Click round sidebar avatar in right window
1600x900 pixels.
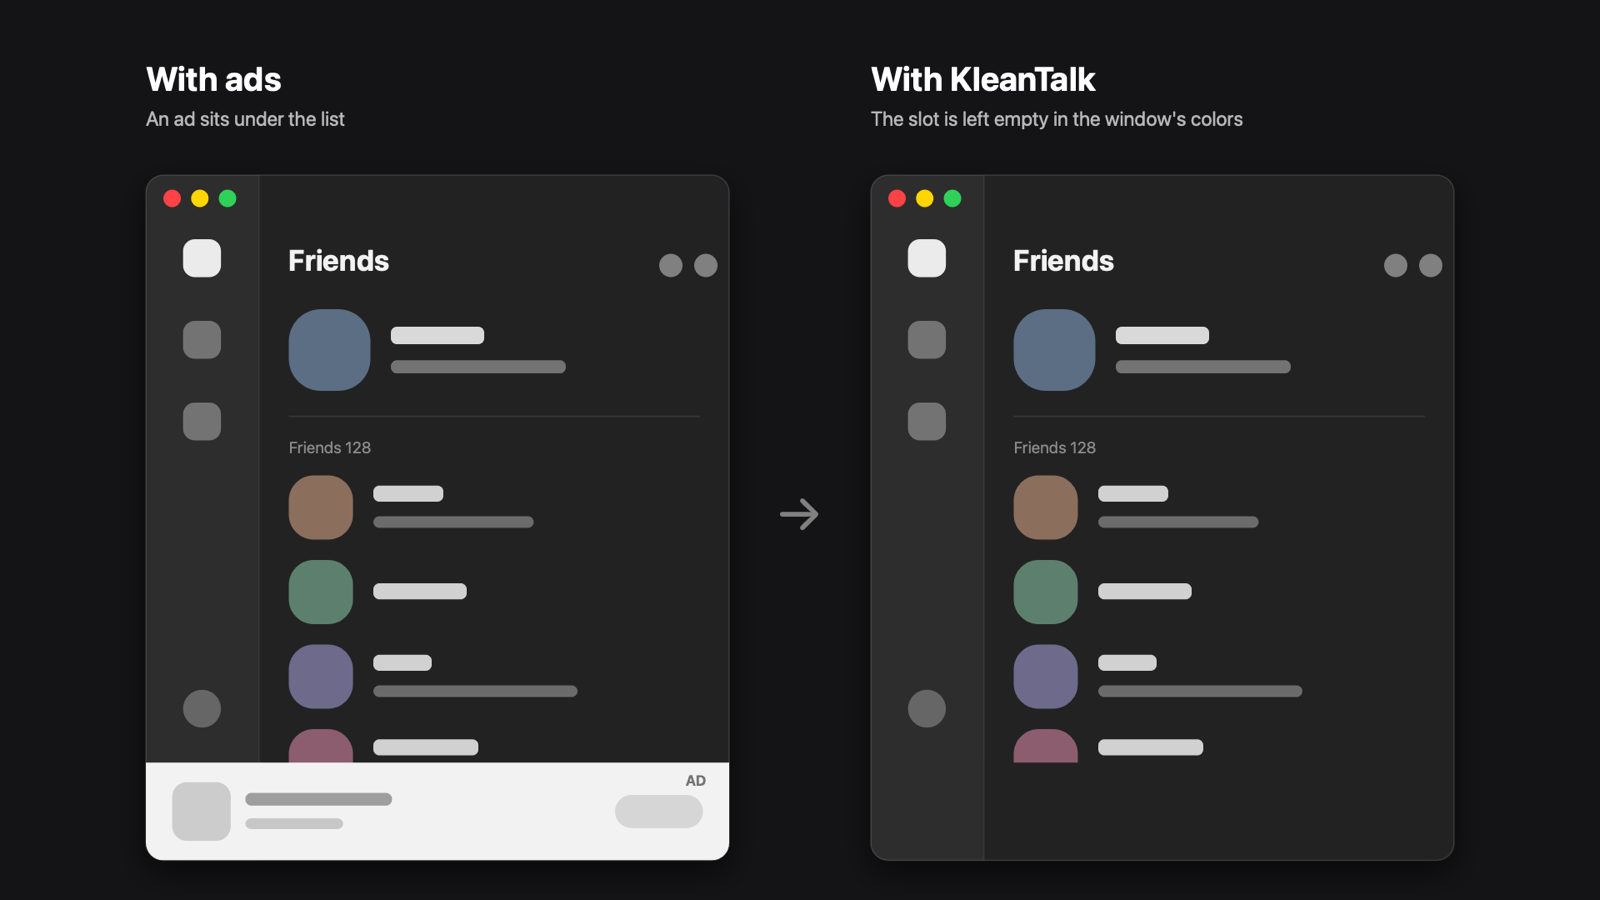coord(927,709)
